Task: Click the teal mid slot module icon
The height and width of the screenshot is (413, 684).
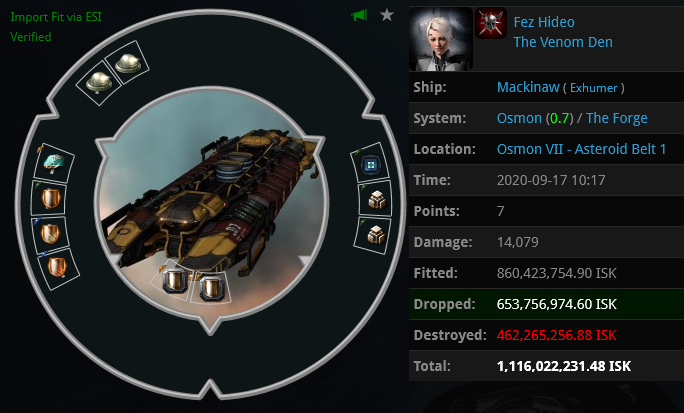Action: tap(54, 163)
